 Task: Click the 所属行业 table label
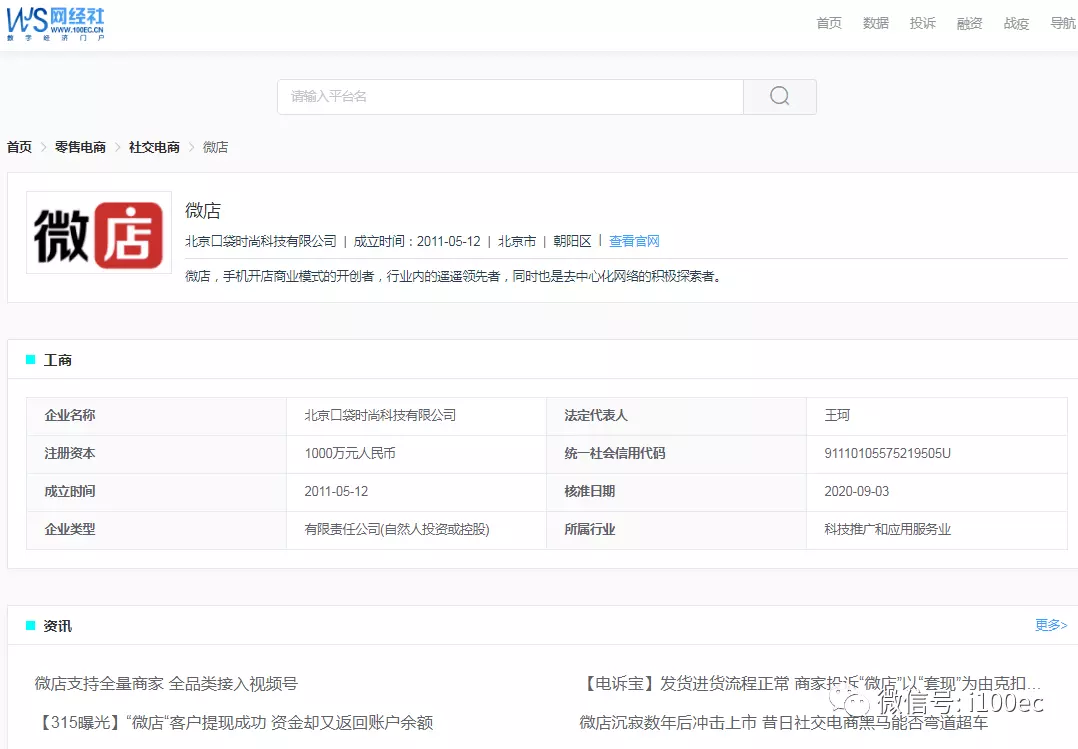(x=590, y=529)
